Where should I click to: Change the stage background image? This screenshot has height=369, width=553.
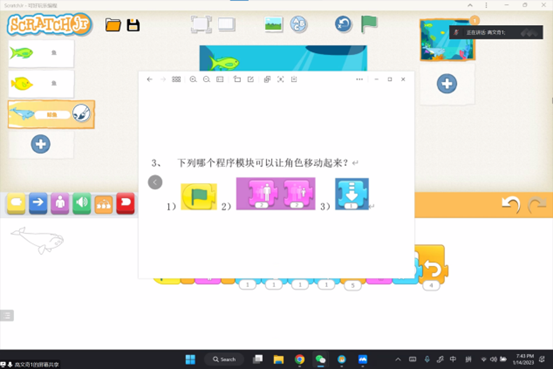coord(274,24)
